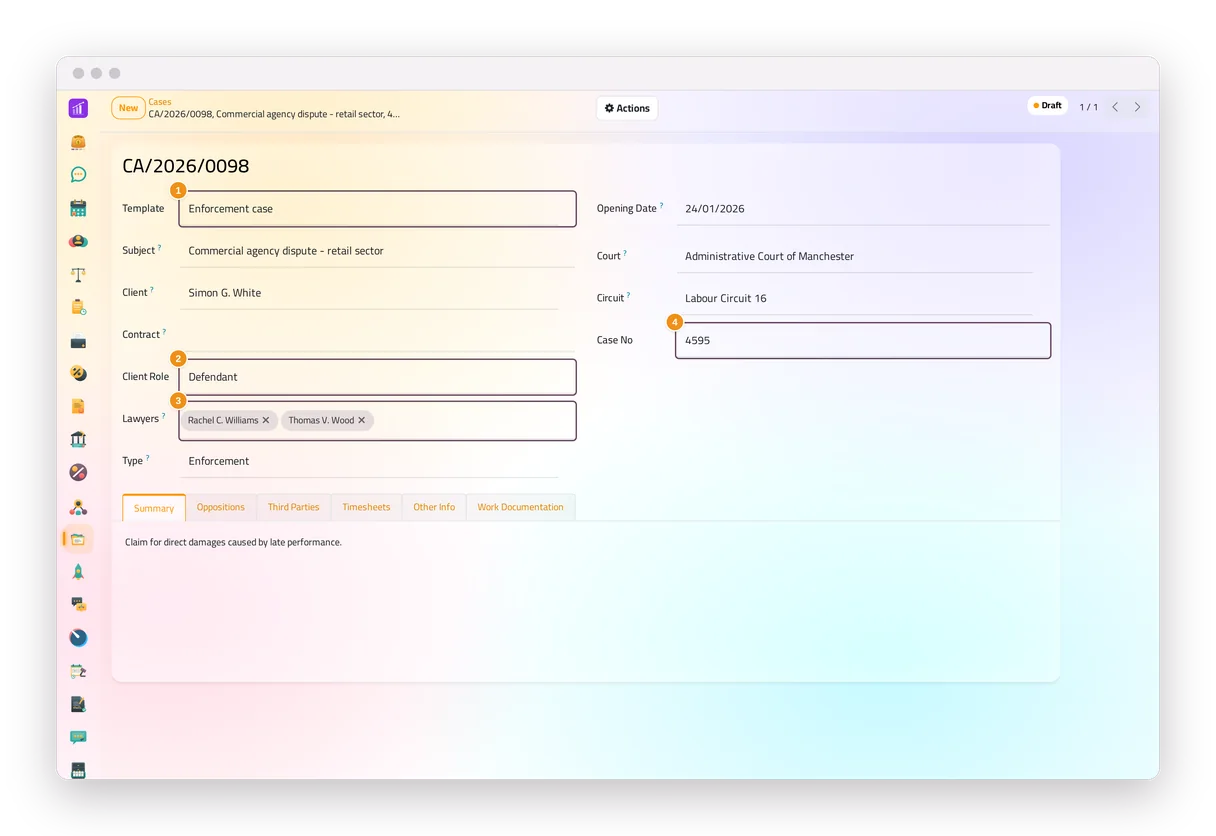Image resolution: width=1216 pixels, height=836 pixels.
Task: Click the breadcrumb record title text
Action: click(x=274, y=114)
